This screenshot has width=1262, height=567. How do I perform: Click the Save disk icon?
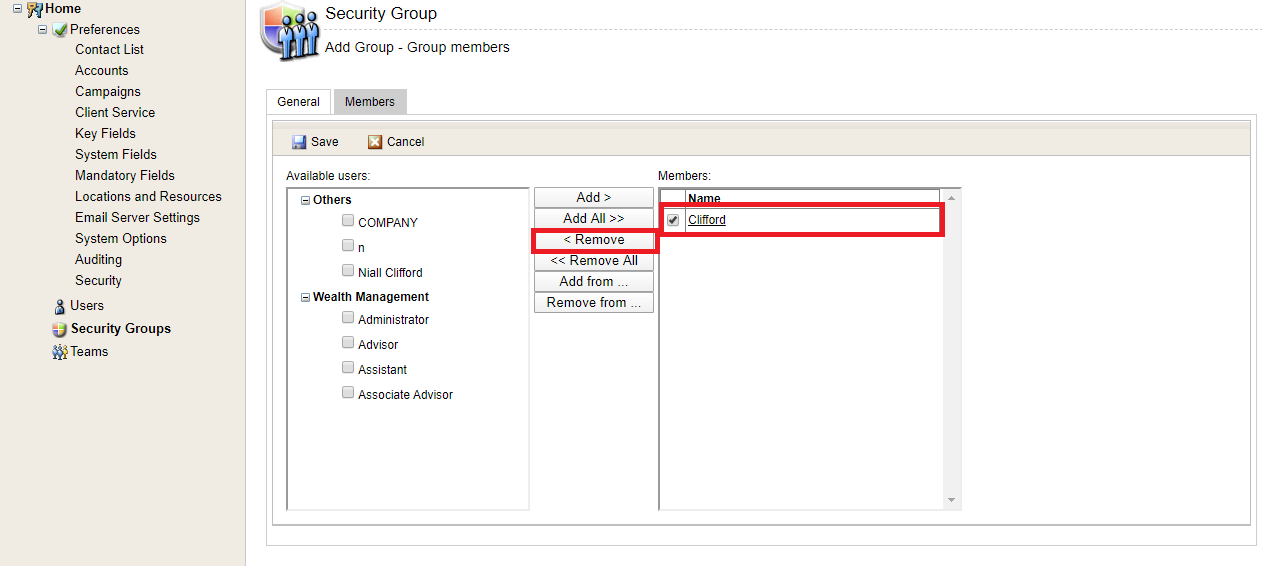(x=298, y=142)
